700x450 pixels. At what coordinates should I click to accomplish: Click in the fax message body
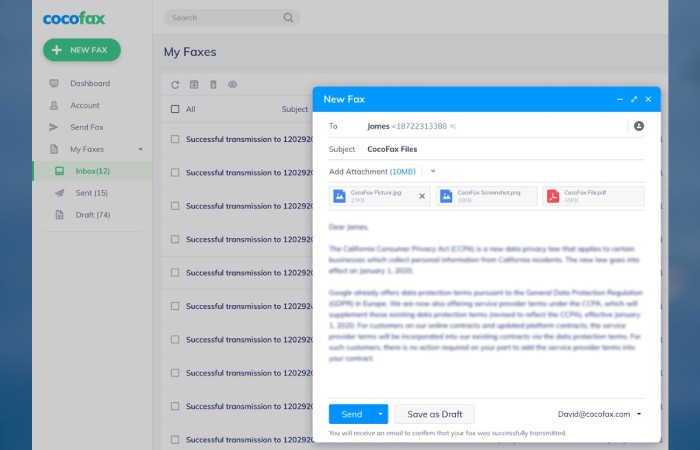486,293
